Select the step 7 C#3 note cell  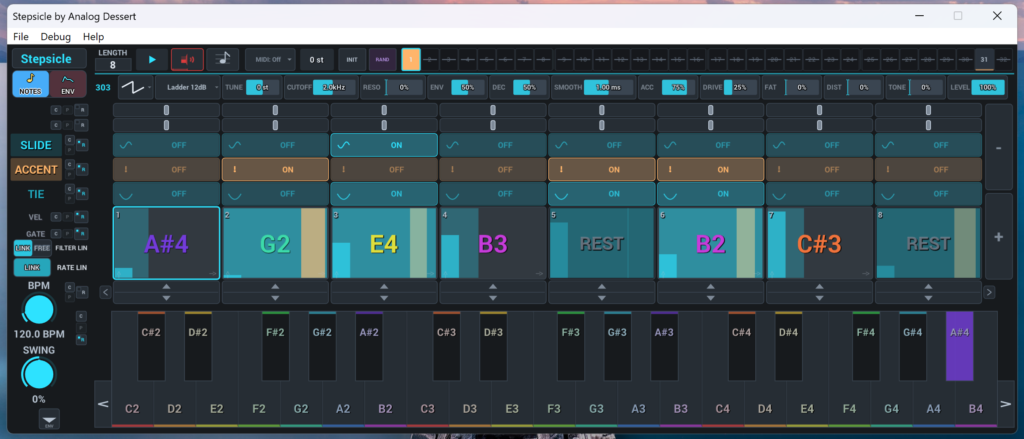click(x=819, y=243)
